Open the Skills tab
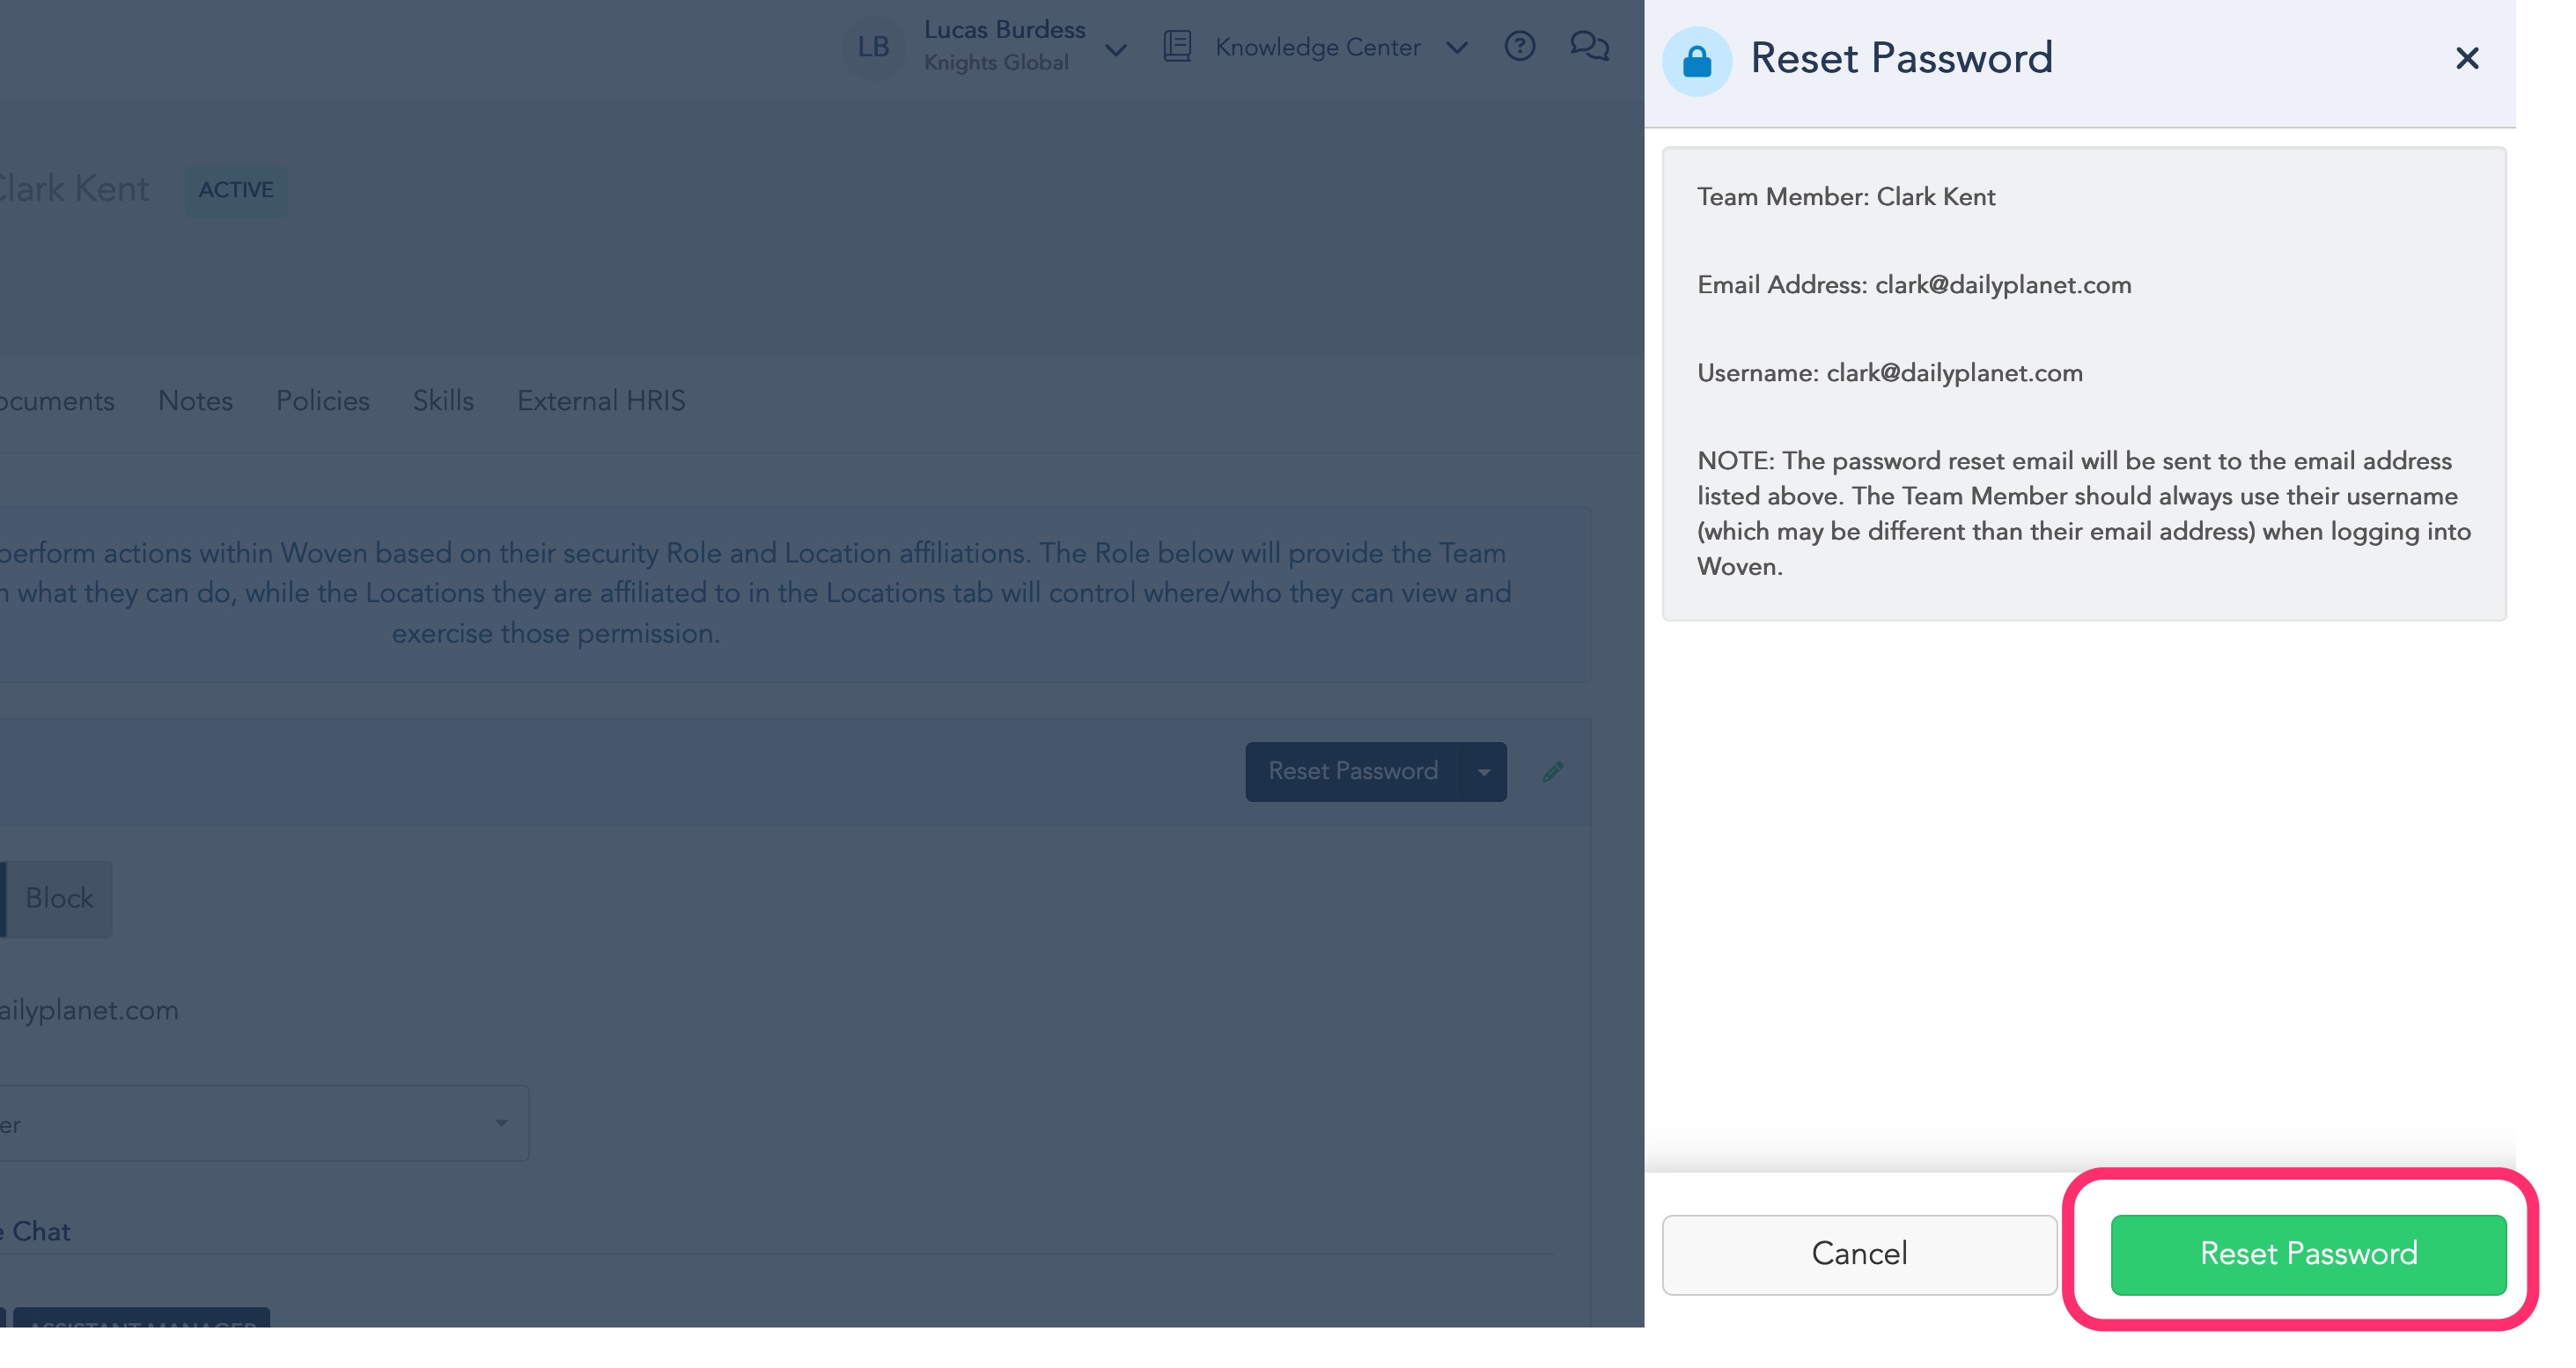Viewport: 2576px width, 1368px height. pos(443,401)
